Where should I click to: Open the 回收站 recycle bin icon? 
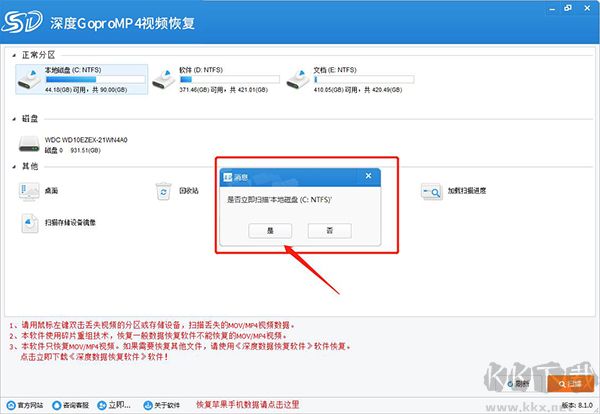tap(163, 191)
